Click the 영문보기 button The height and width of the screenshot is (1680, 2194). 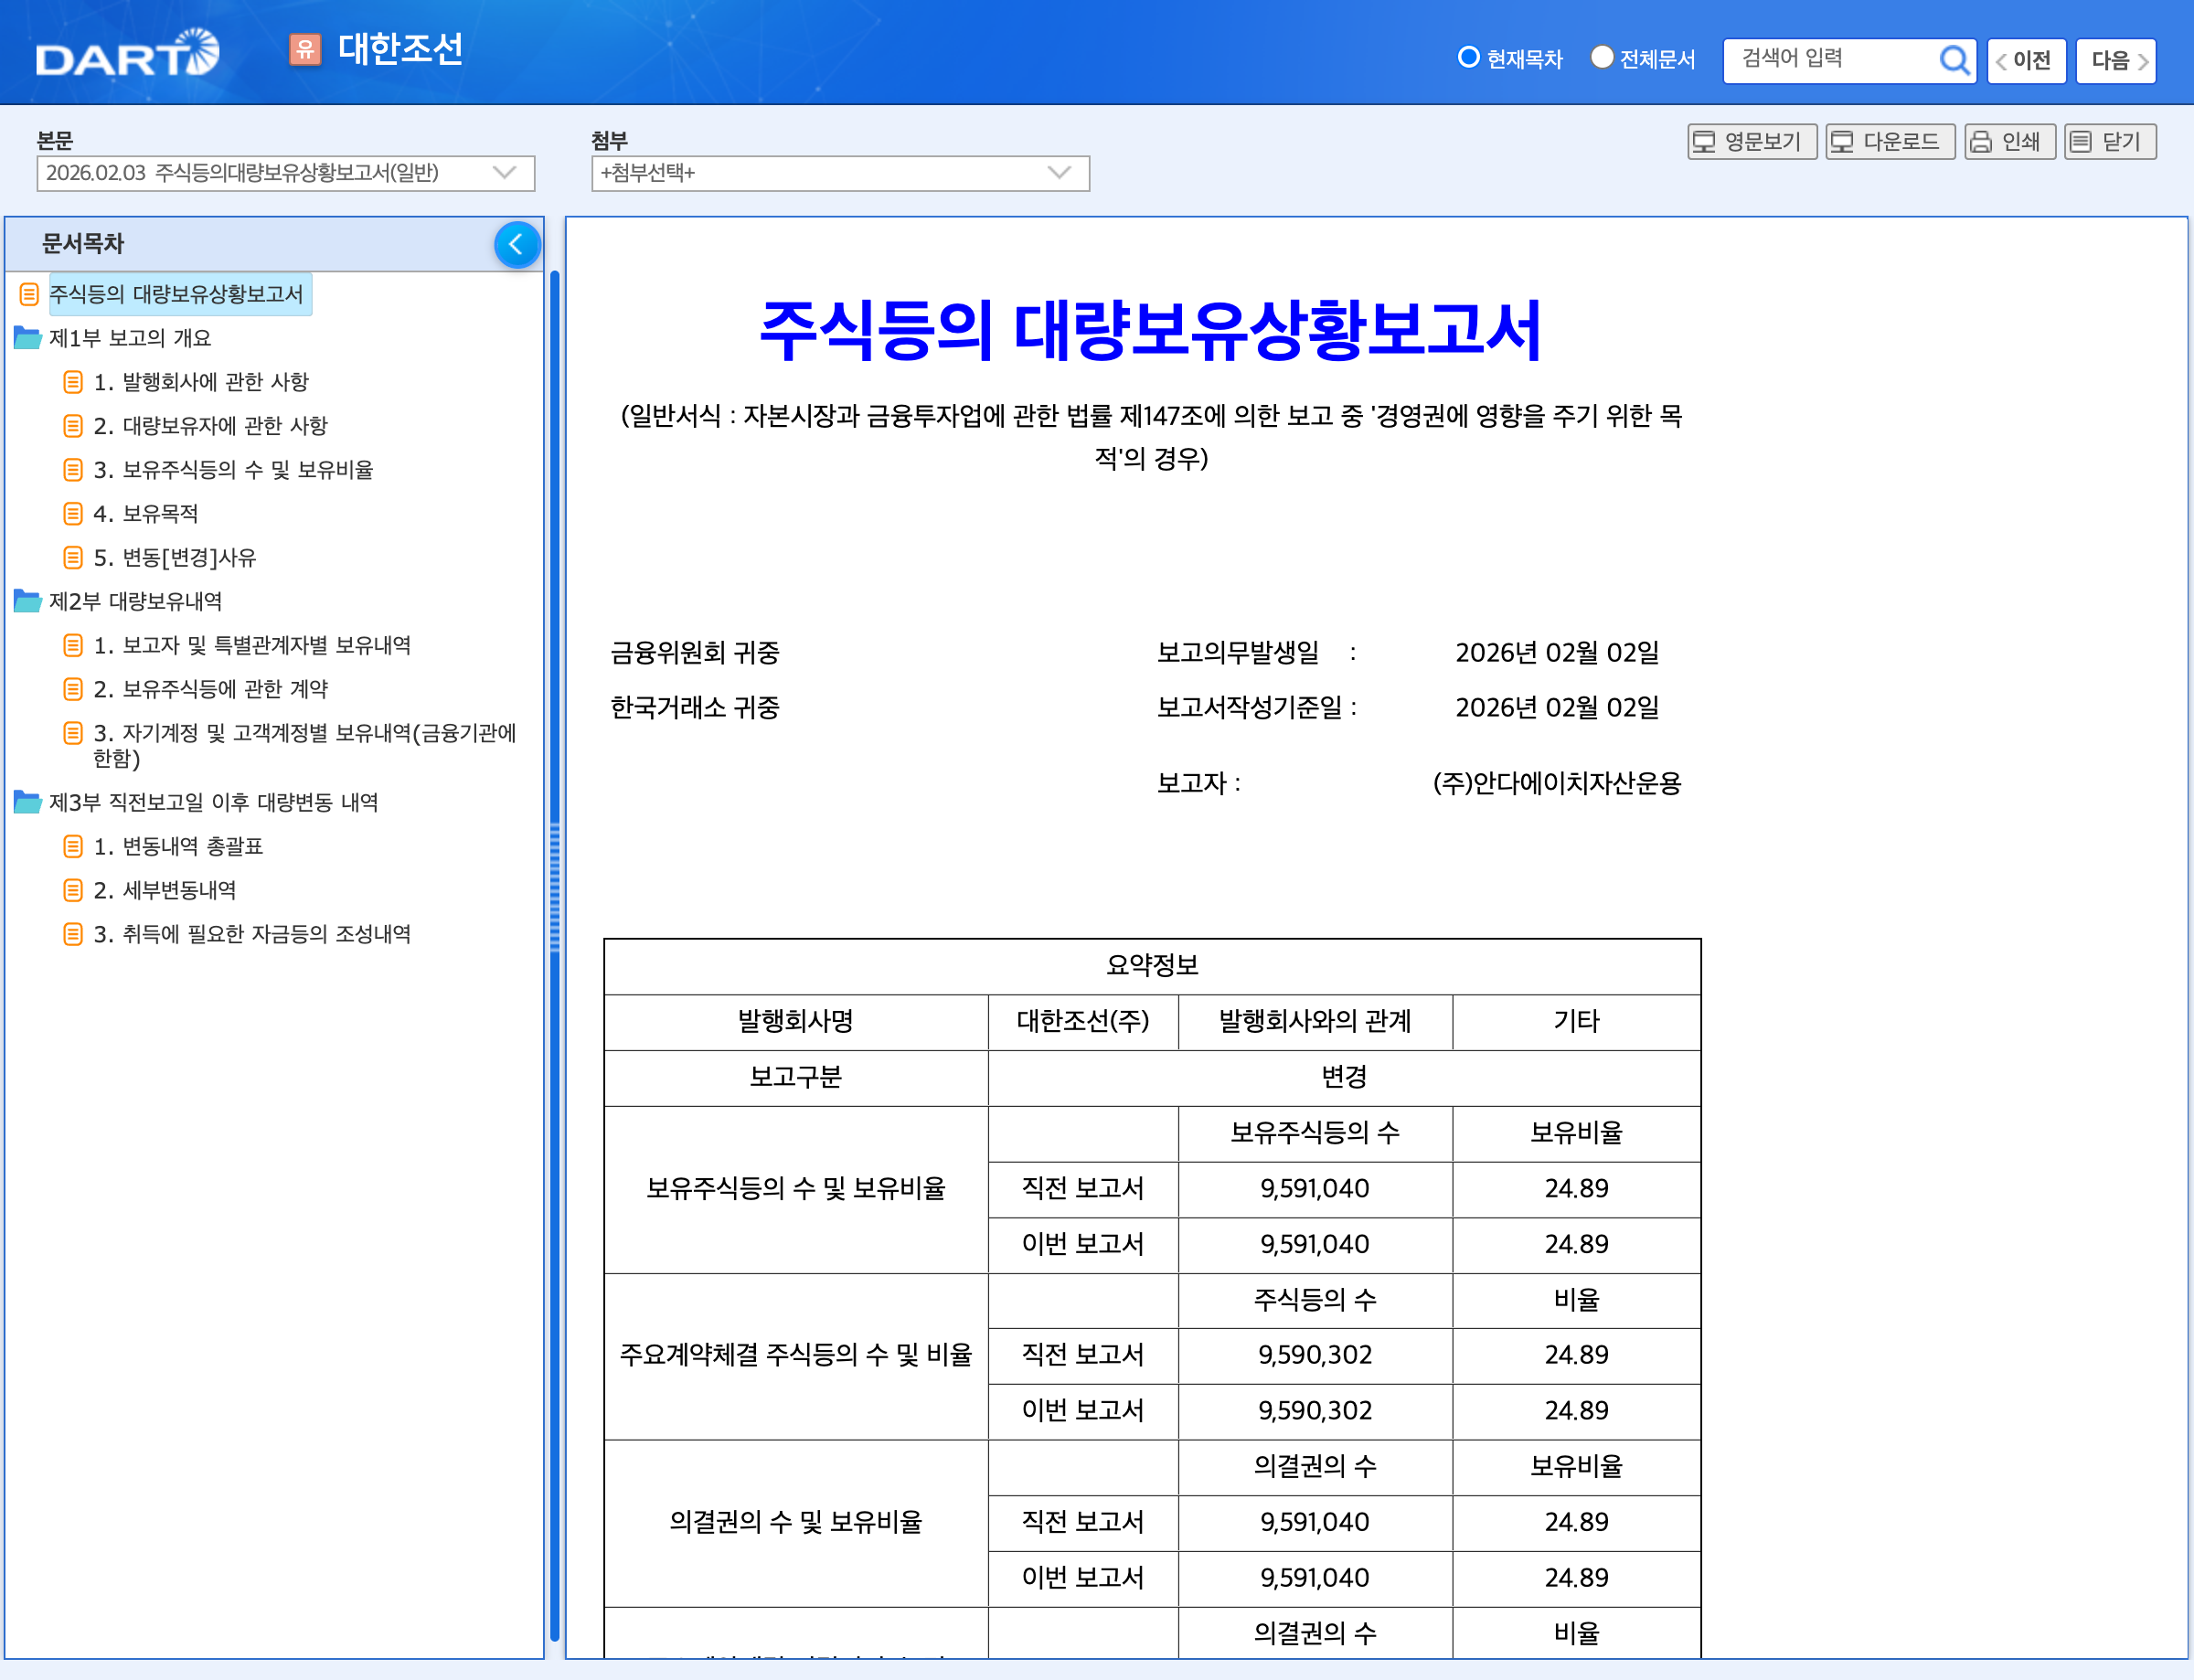click(x=1752, y=142)
